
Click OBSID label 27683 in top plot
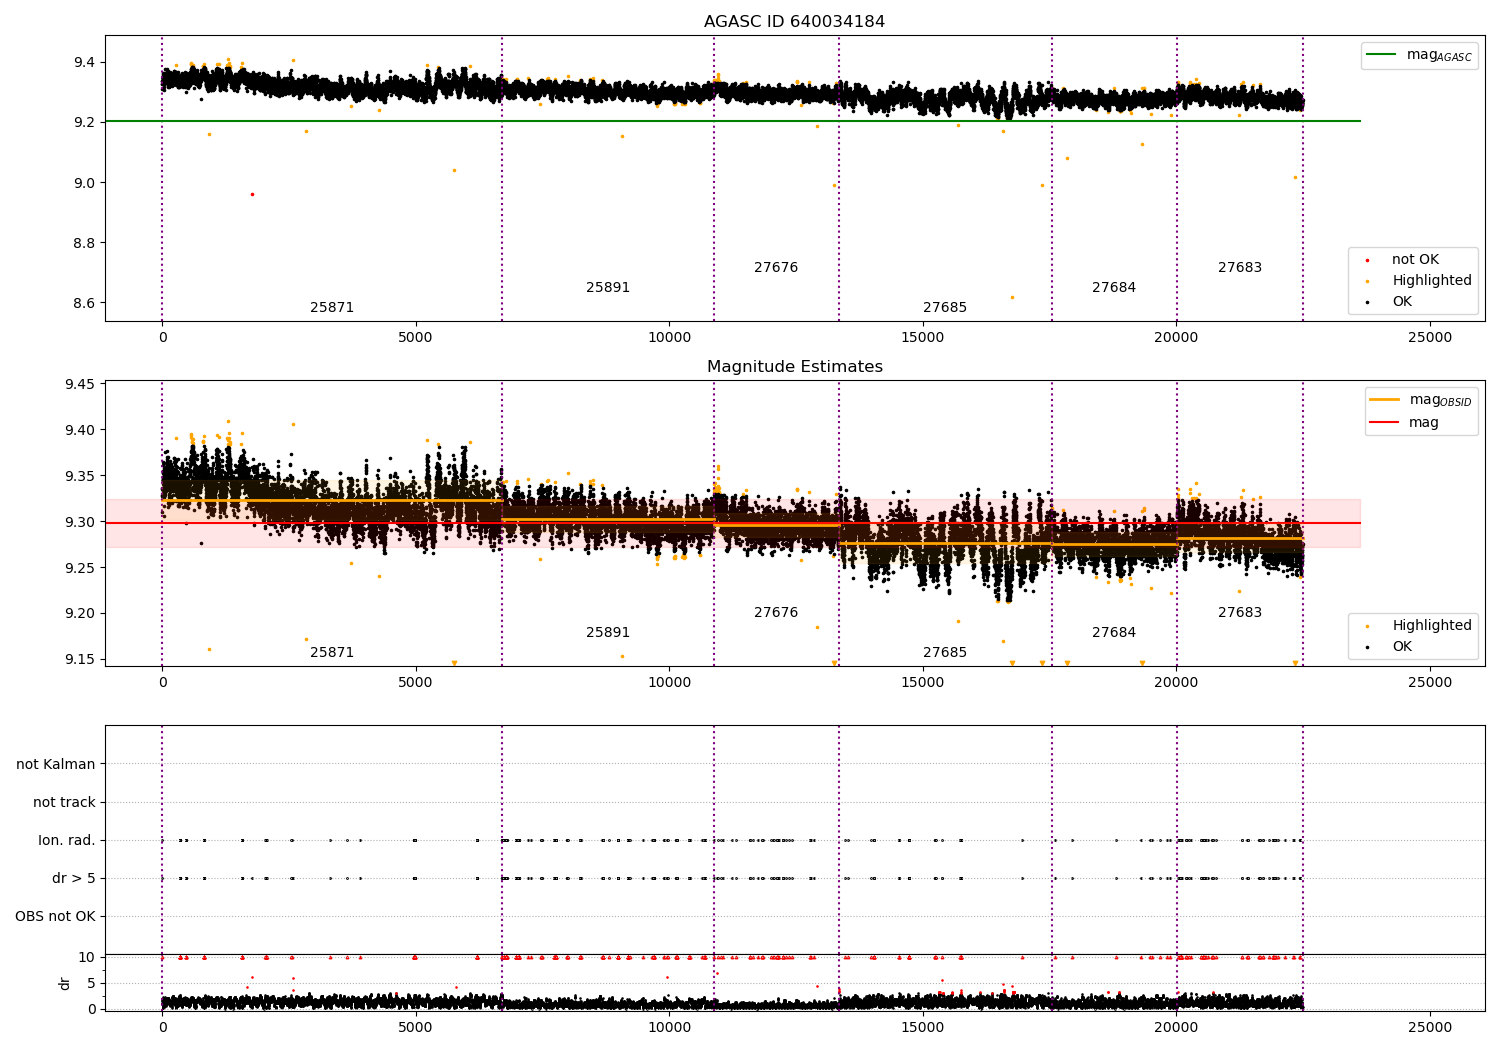(1240, 268)
